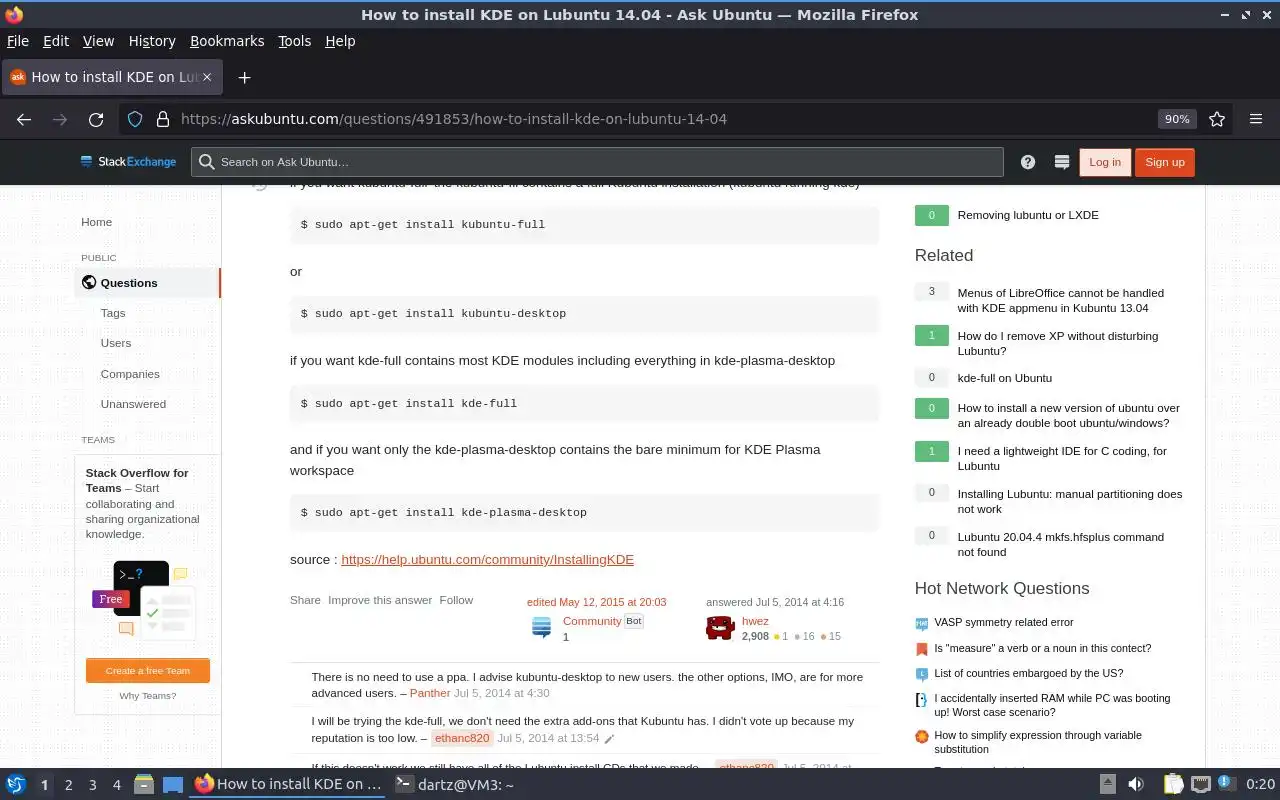Show desktop from the taskbar icon
The width and height of the screenshot is (1280, 800).
pos(172,785)
